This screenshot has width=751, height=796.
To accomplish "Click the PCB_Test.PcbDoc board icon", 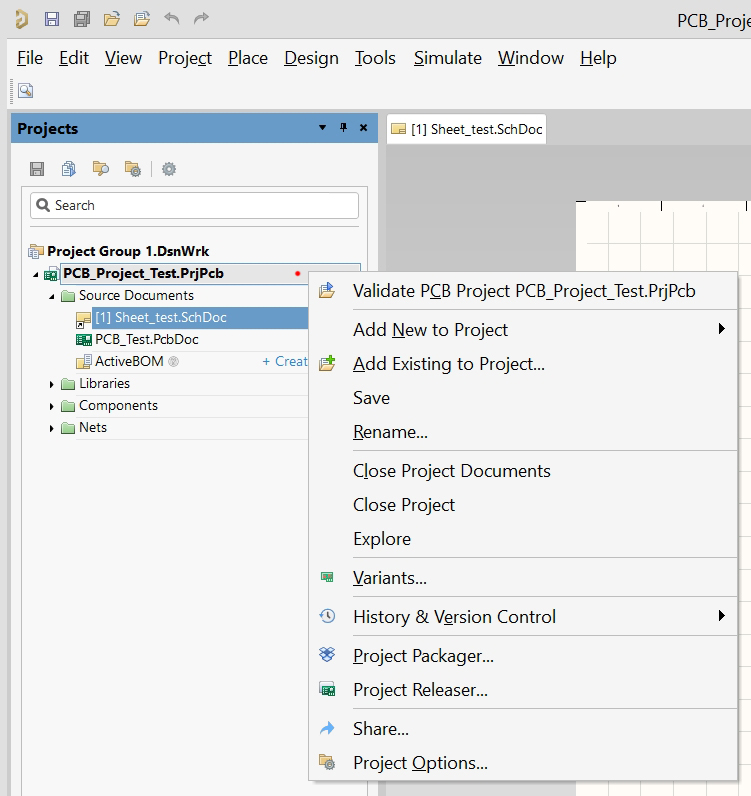I will 84,340.
